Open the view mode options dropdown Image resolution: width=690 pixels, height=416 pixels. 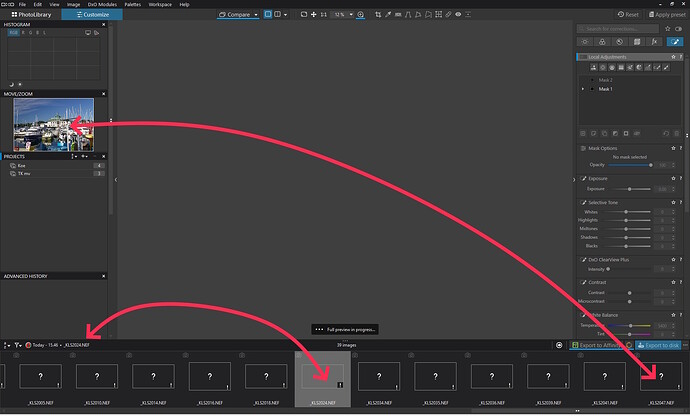tap(285, 15)
